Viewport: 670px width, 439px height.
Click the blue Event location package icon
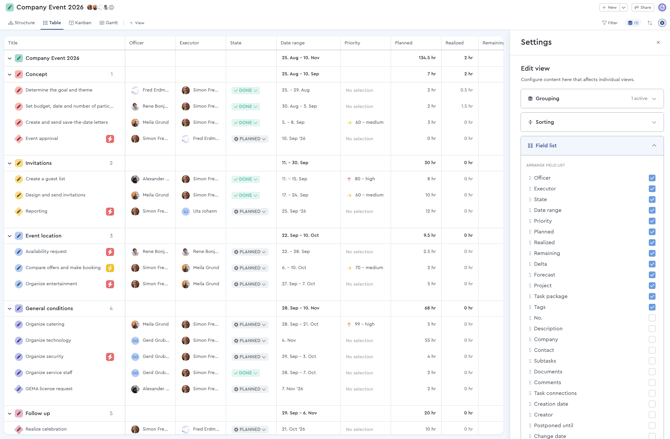tap(19, 236)
